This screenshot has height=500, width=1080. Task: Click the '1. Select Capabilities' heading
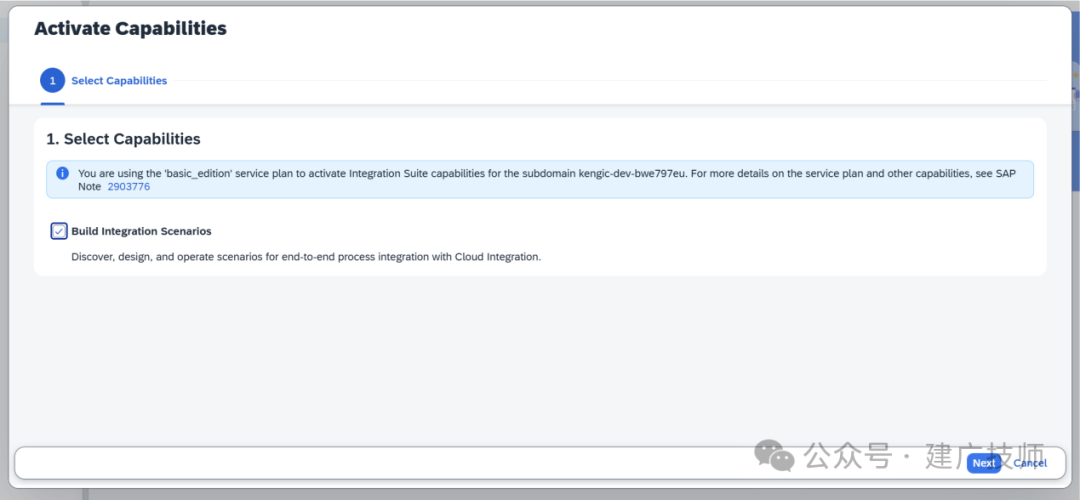(x=123, y=139)
